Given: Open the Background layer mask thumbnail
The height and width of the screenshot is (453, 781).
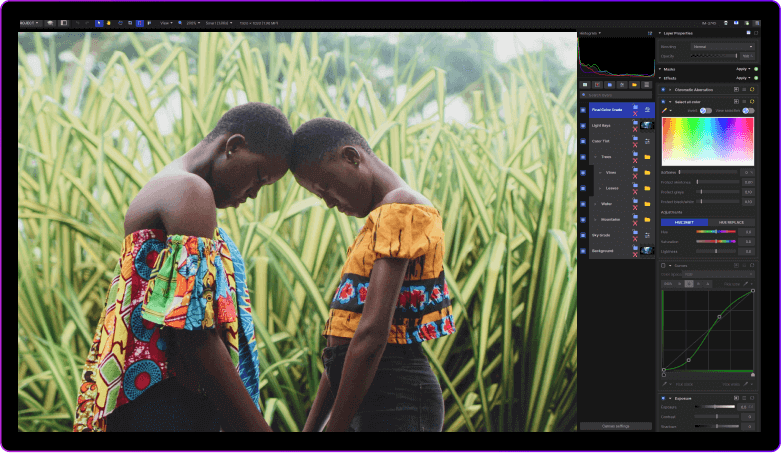Looking at the screenshot, I should (x=647, y=251).
